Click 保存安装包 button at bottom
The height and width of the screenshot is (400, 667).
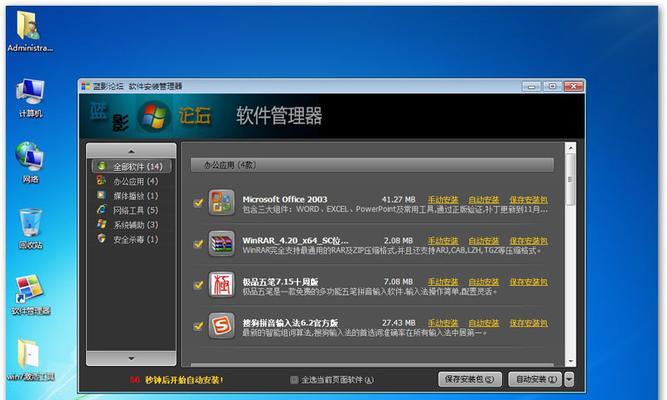tap(470, 379)
